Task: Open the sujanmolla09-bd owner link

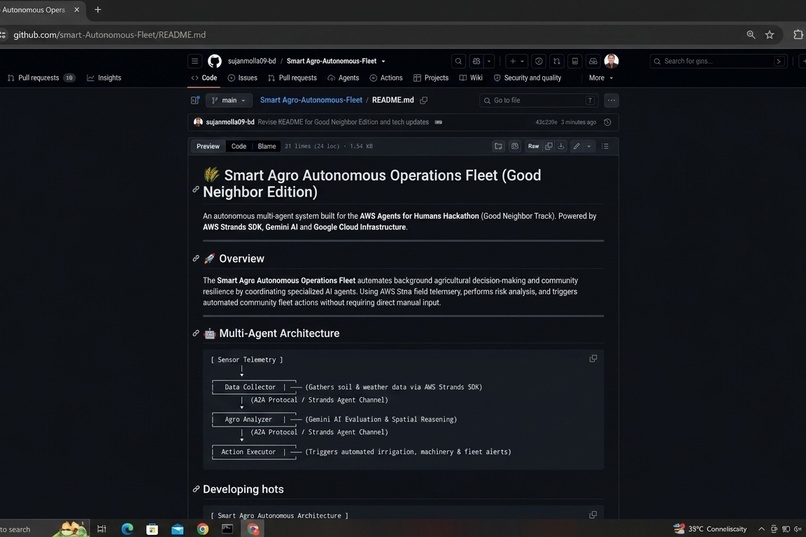Action: coord(252,61)
